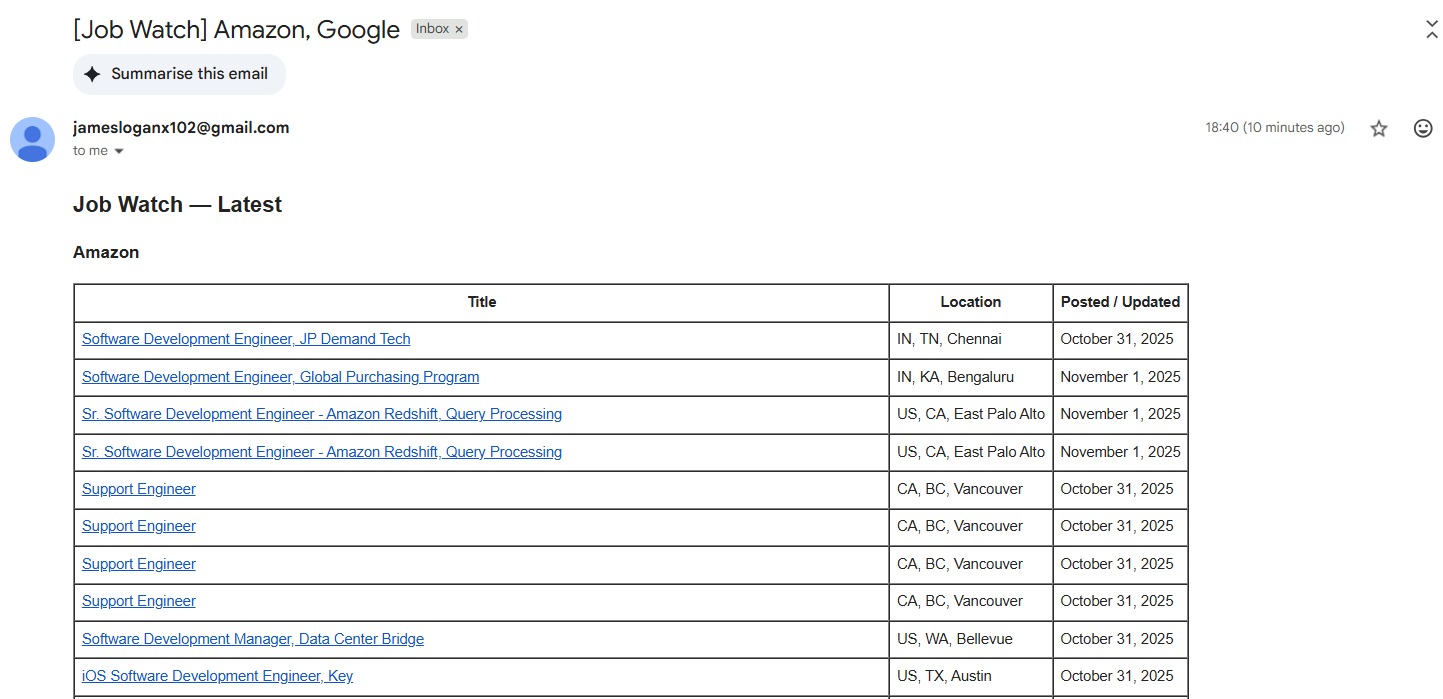This screenshot has width=1443, height=699.
Task: Click the "US, TX, Austin" location cell
Action: point(971,677)
